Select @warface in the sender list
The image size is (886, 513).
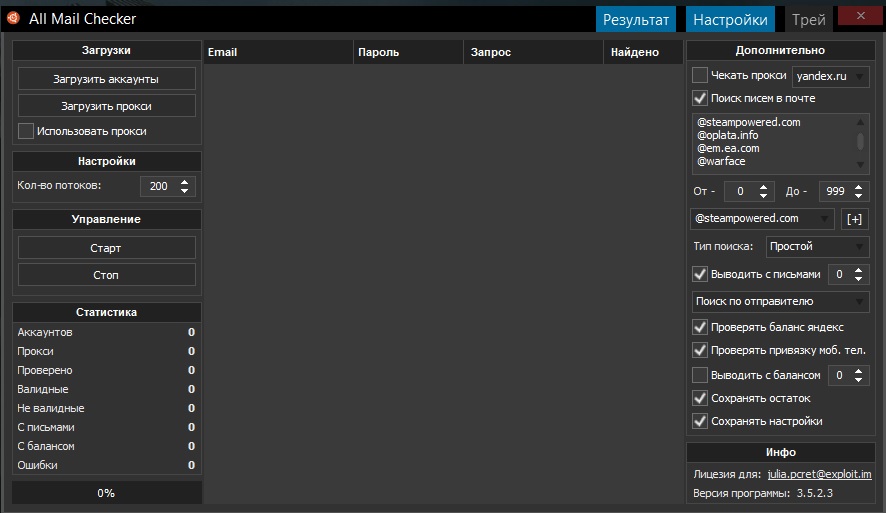pos(722,161)
